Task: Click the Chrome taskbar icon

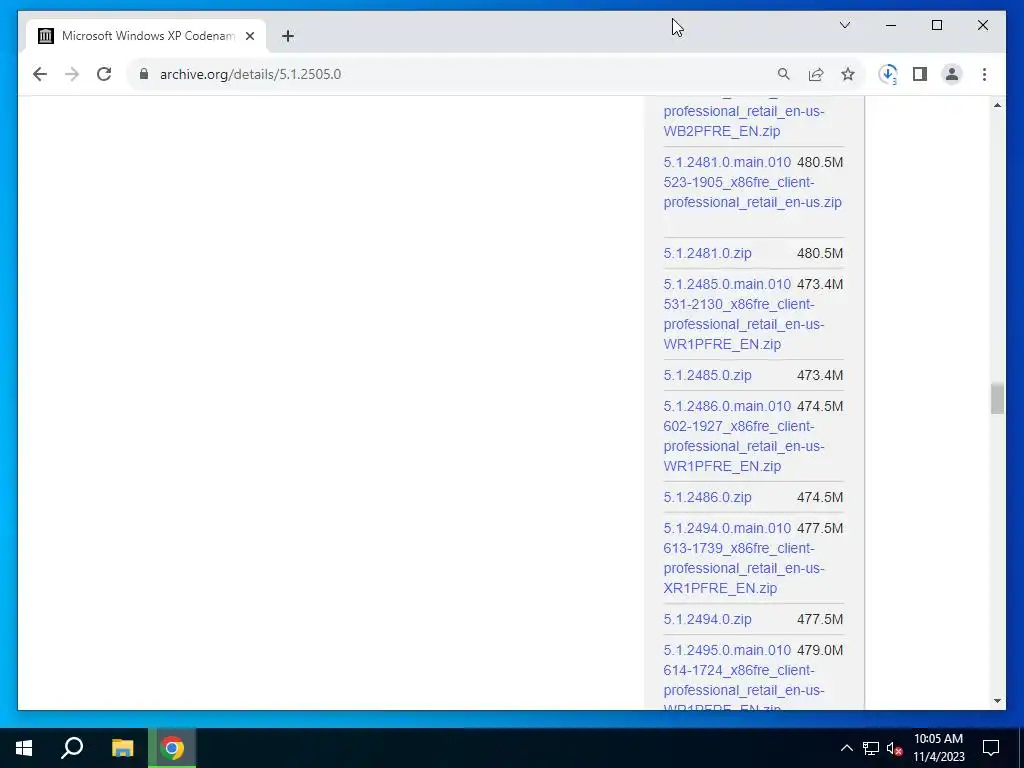Action: tap(172, 748)
